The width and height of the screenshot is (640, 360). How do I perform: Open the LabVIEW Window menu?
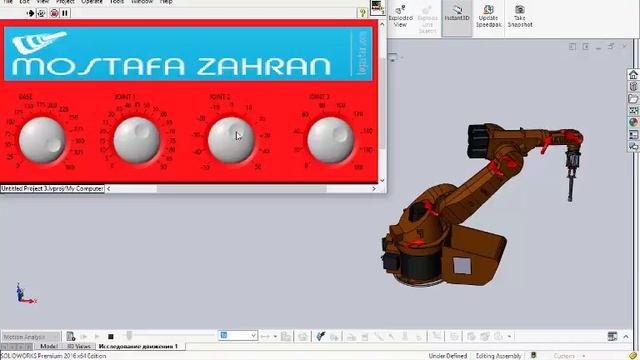(142, 2)
